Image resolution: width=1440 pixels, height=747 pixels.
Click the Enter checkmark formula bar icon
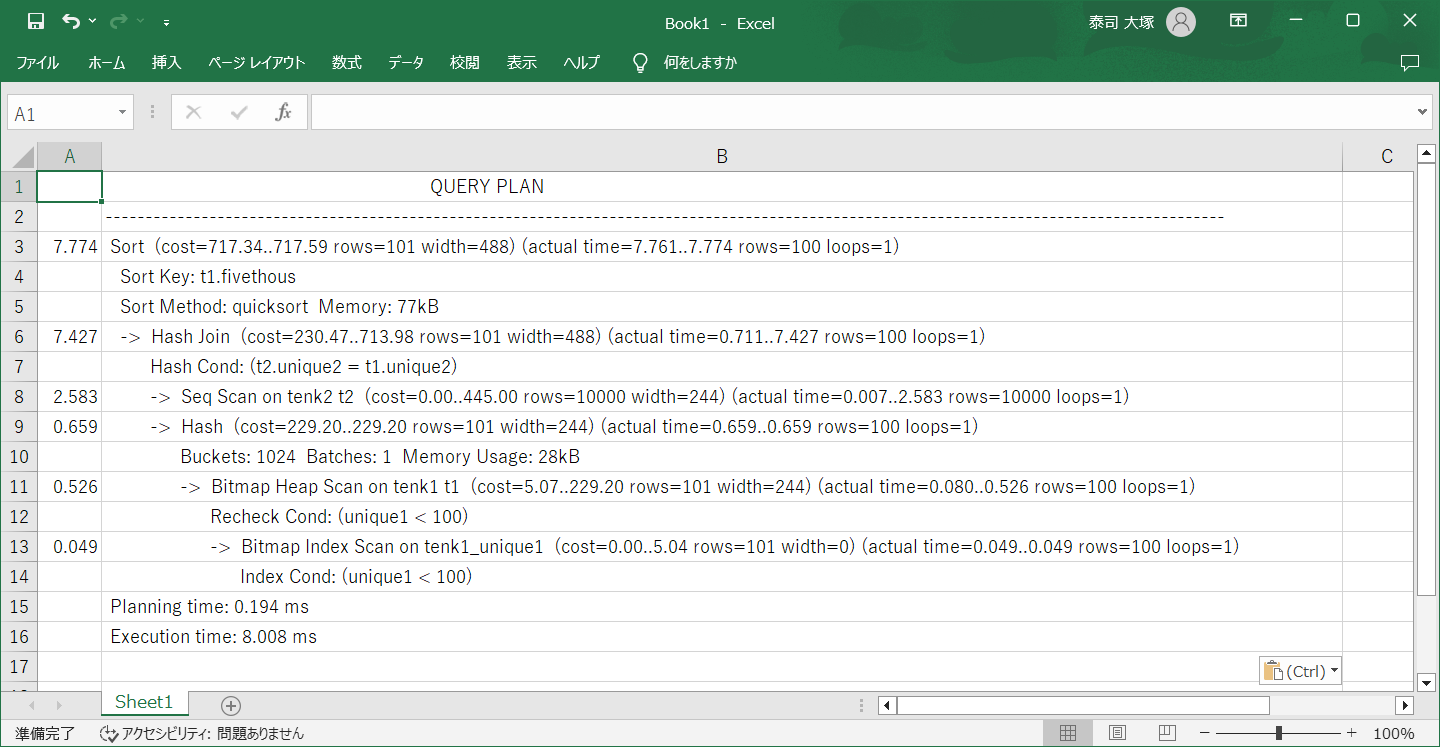[x=239, y=113]
